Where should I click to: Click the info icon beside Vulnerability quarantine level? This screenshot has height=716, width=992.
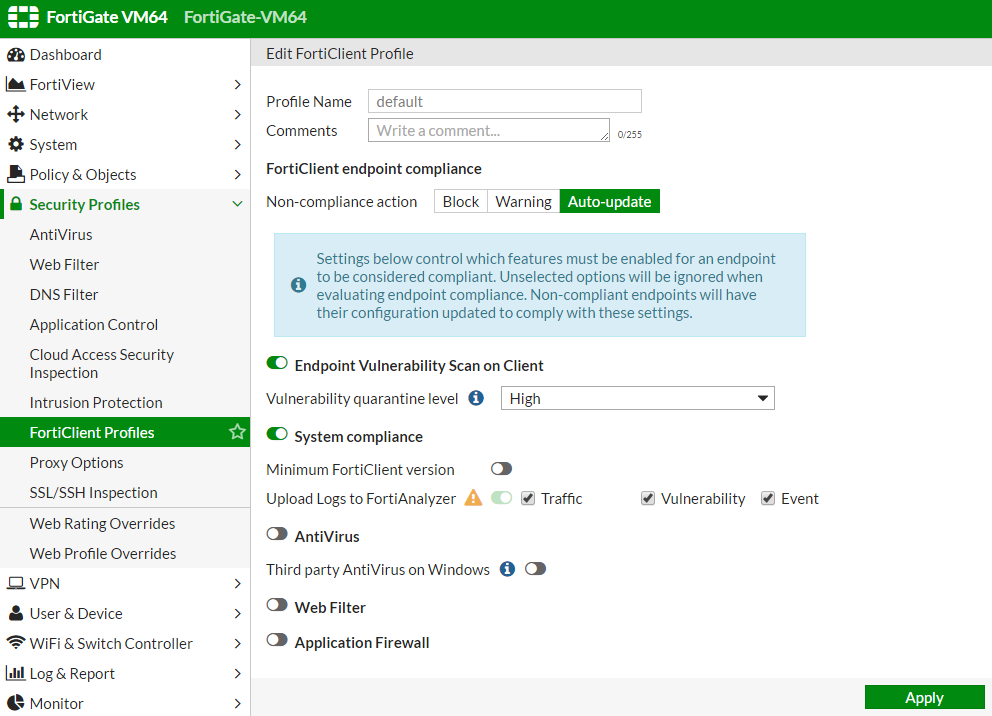tap(476, 398)
